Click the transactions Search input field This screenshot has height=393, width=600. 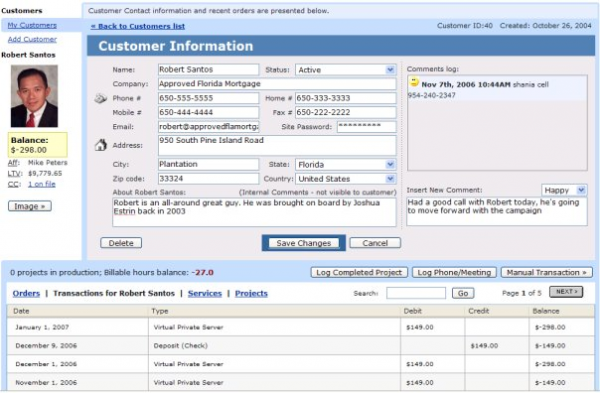416,293
